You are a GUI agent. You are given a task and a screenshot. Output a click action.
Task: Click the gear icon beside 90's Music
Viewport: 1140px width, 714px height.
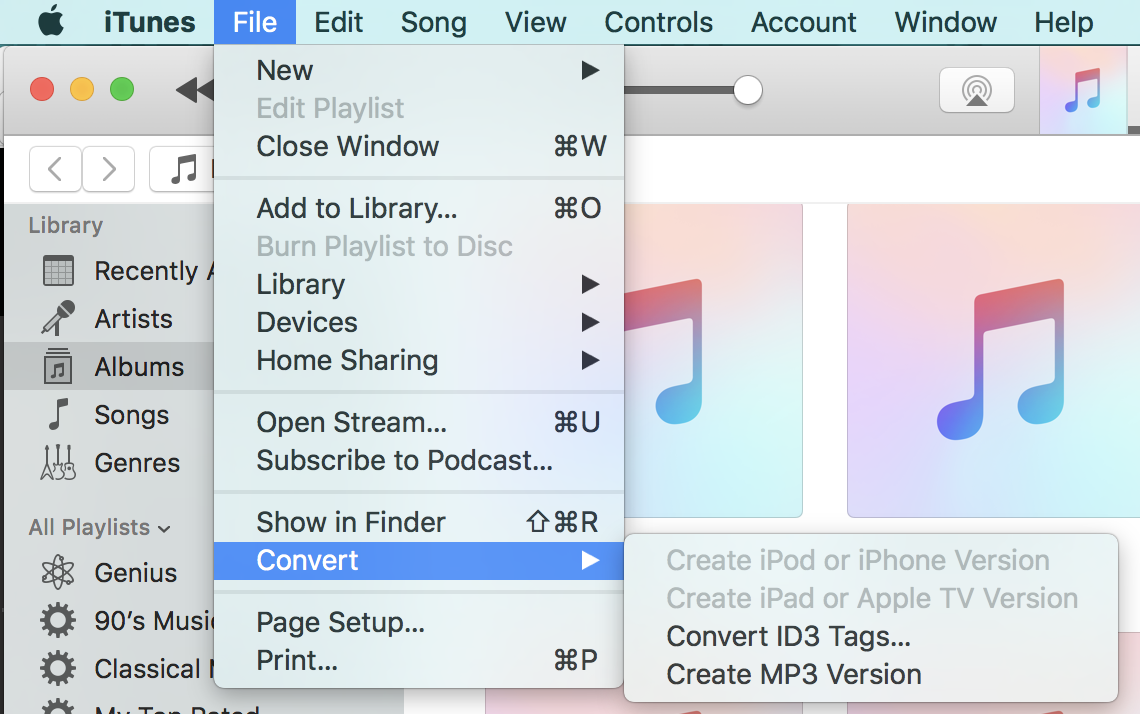[x=58, y=620]
